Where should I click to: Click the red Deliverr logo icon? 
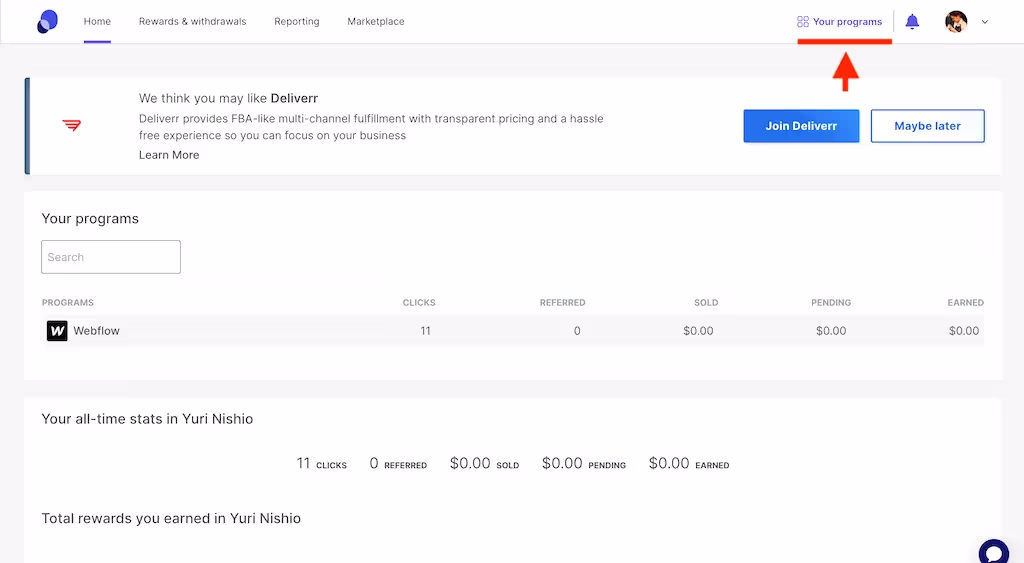pyautogui.click(x=72, y=125)
